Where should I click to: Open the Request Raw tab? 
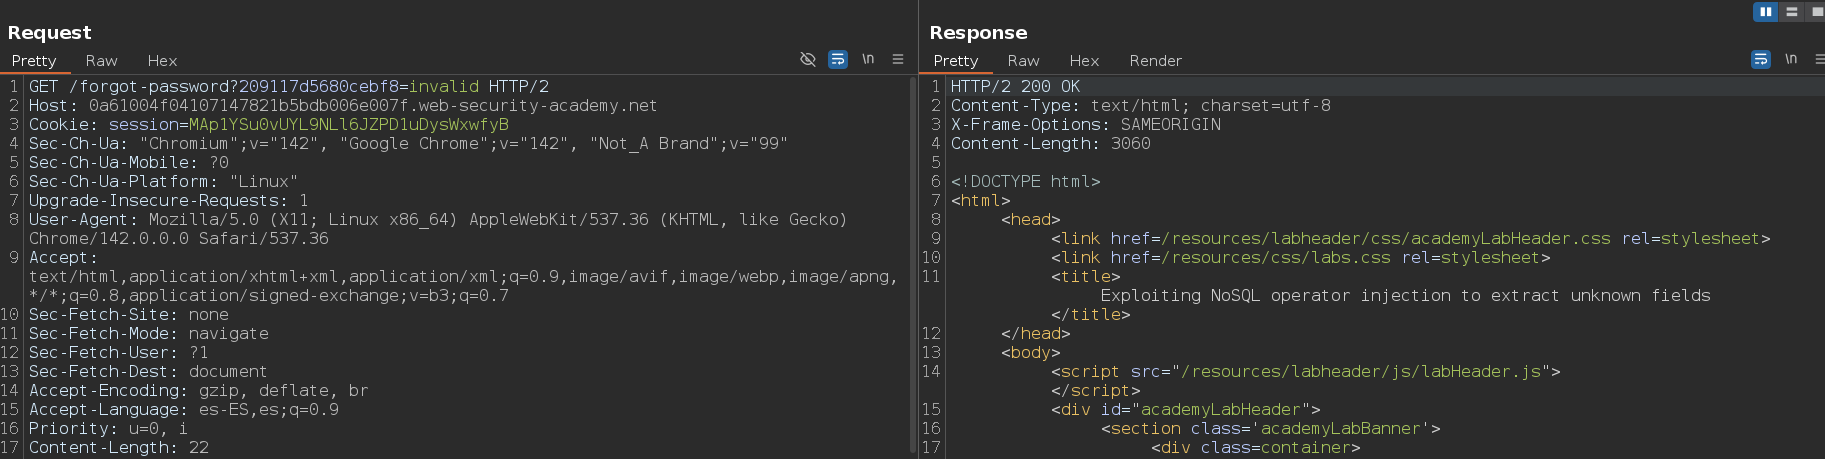101,61
